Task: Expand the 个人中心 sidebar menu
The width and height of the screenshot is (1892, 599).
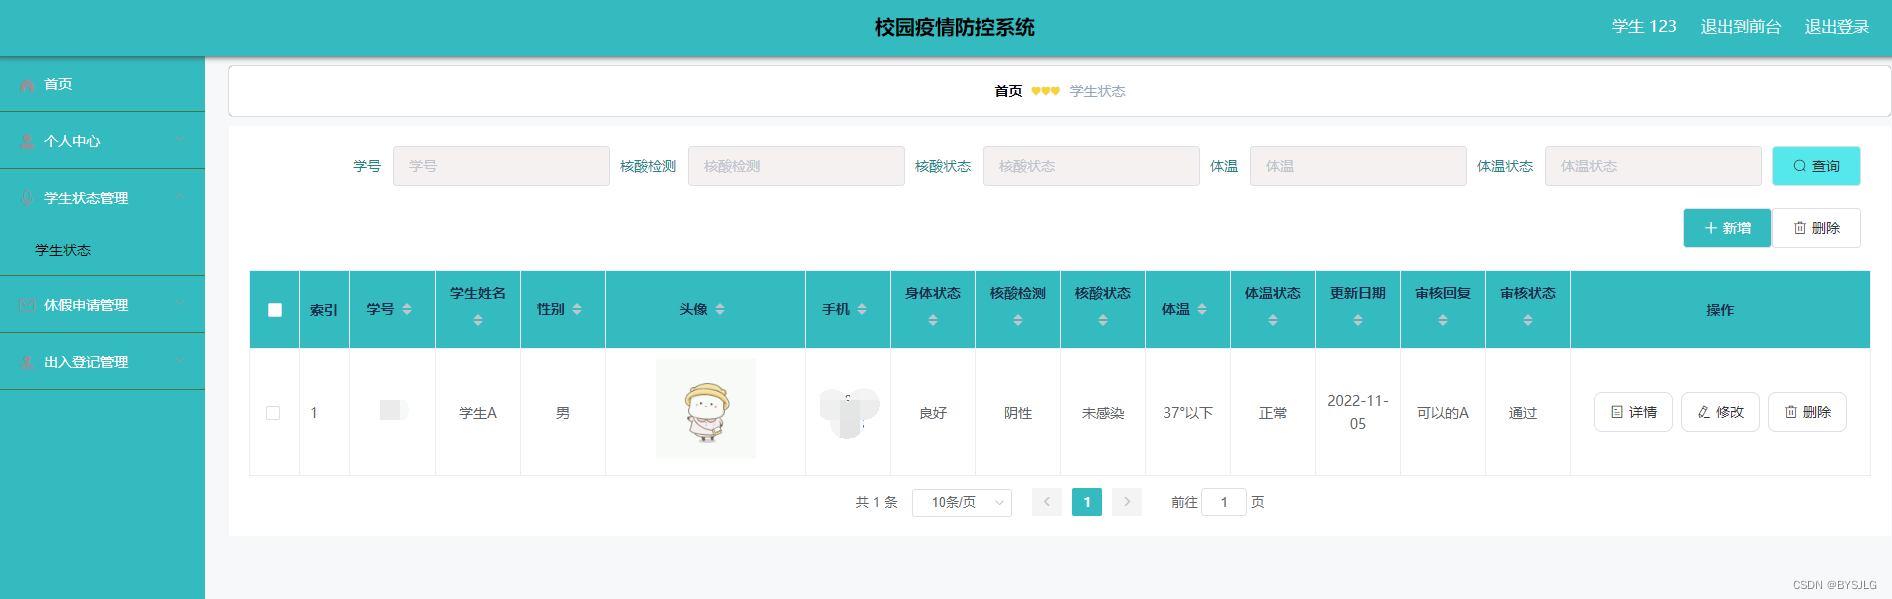Action: coord(102,141)
